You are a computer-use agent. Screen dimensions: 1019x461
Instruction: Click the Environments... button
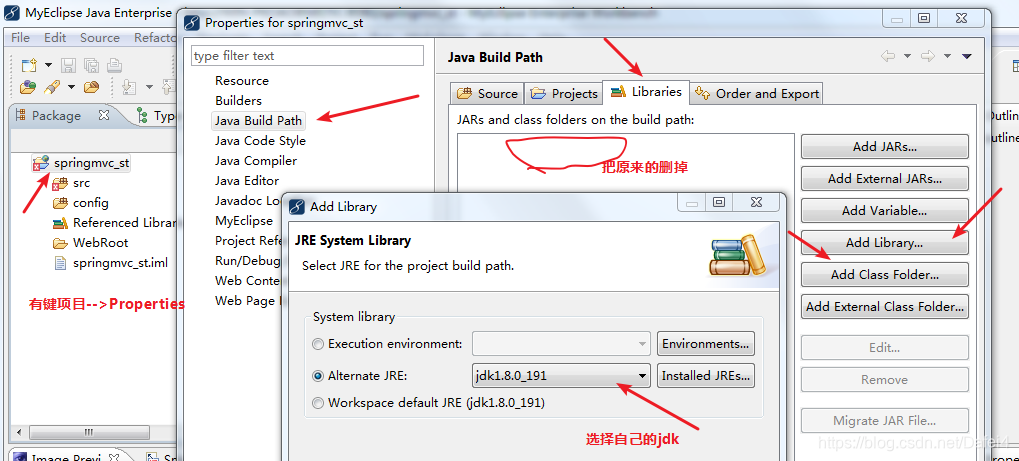point(706,343)
